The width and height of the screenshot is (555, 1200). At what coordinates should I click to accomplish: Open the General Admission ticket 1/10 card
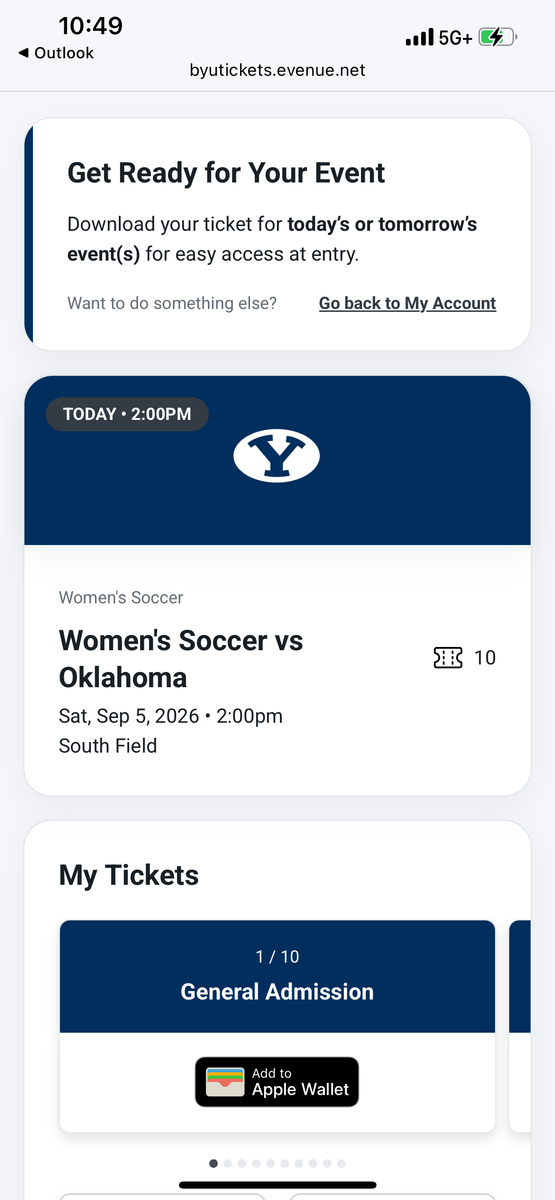tap(277, 1026)
